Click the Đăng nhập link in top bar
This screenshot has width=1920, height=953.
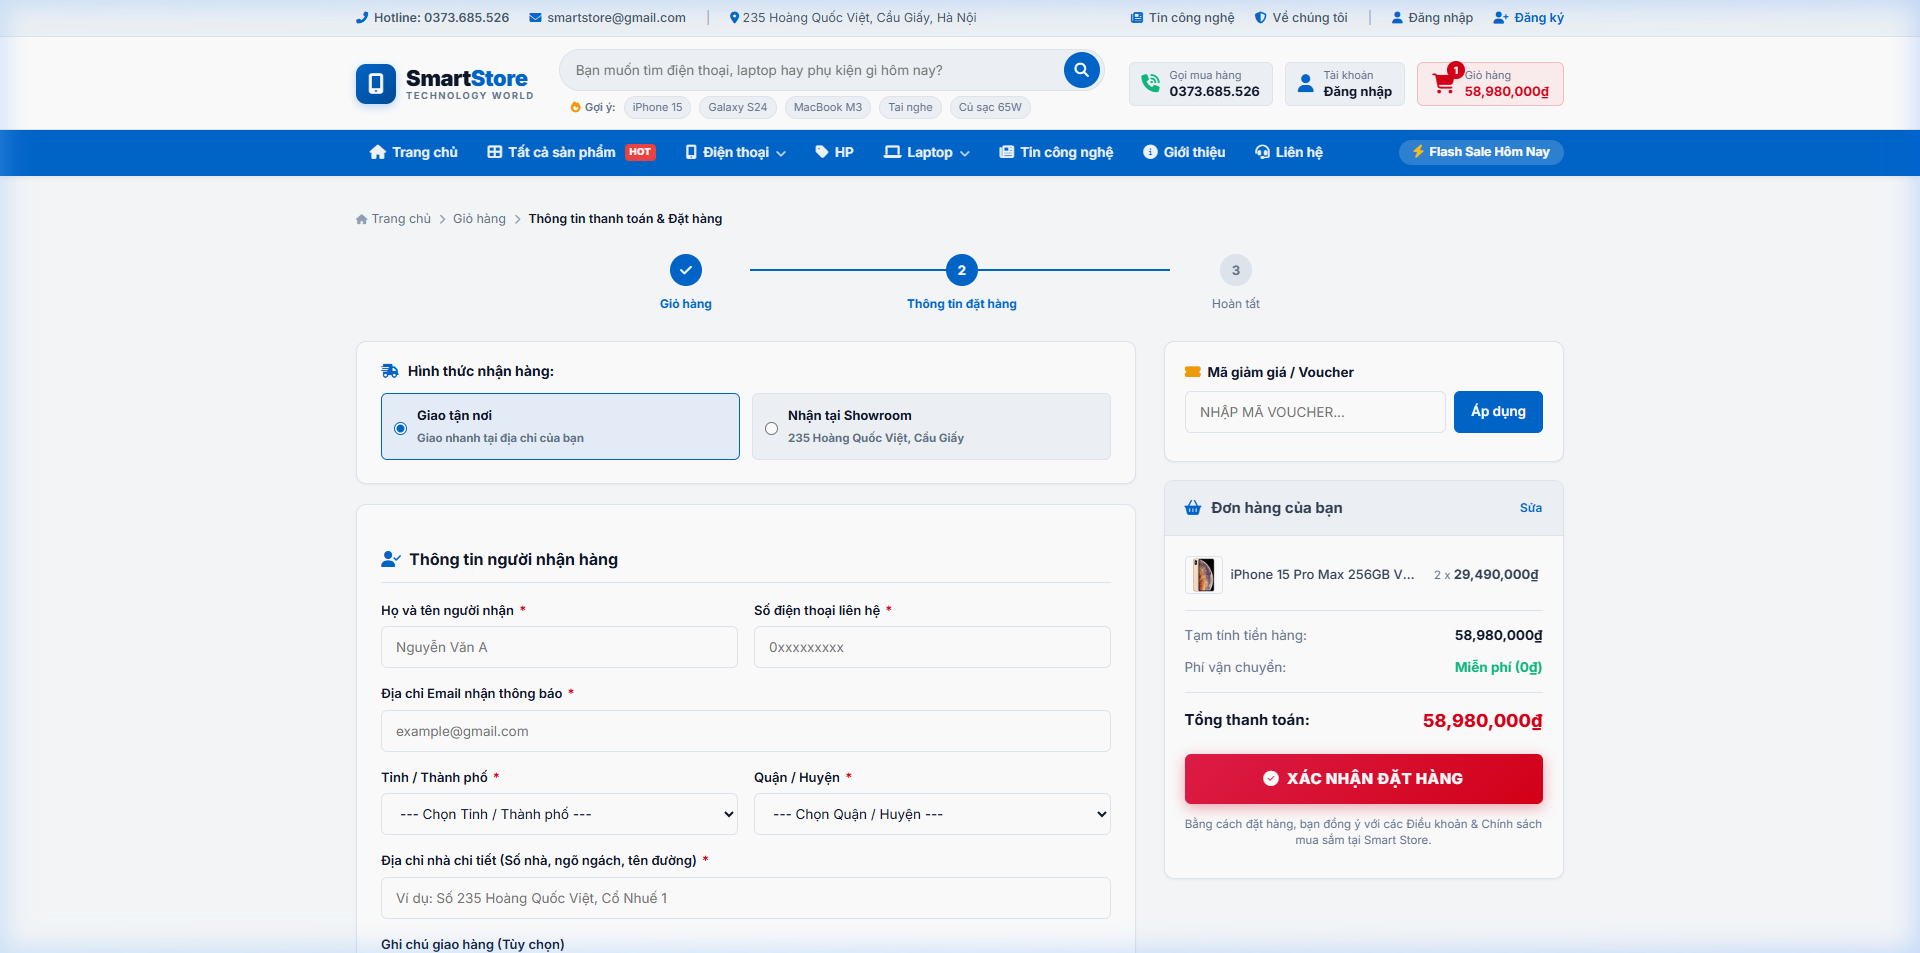point(1432,17)
